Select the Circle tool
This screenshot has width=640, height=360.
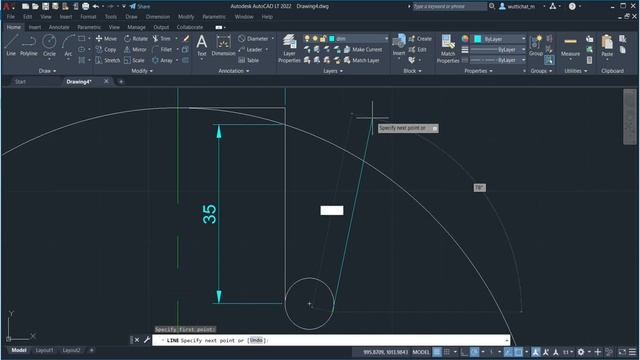[x=49, y=45]
